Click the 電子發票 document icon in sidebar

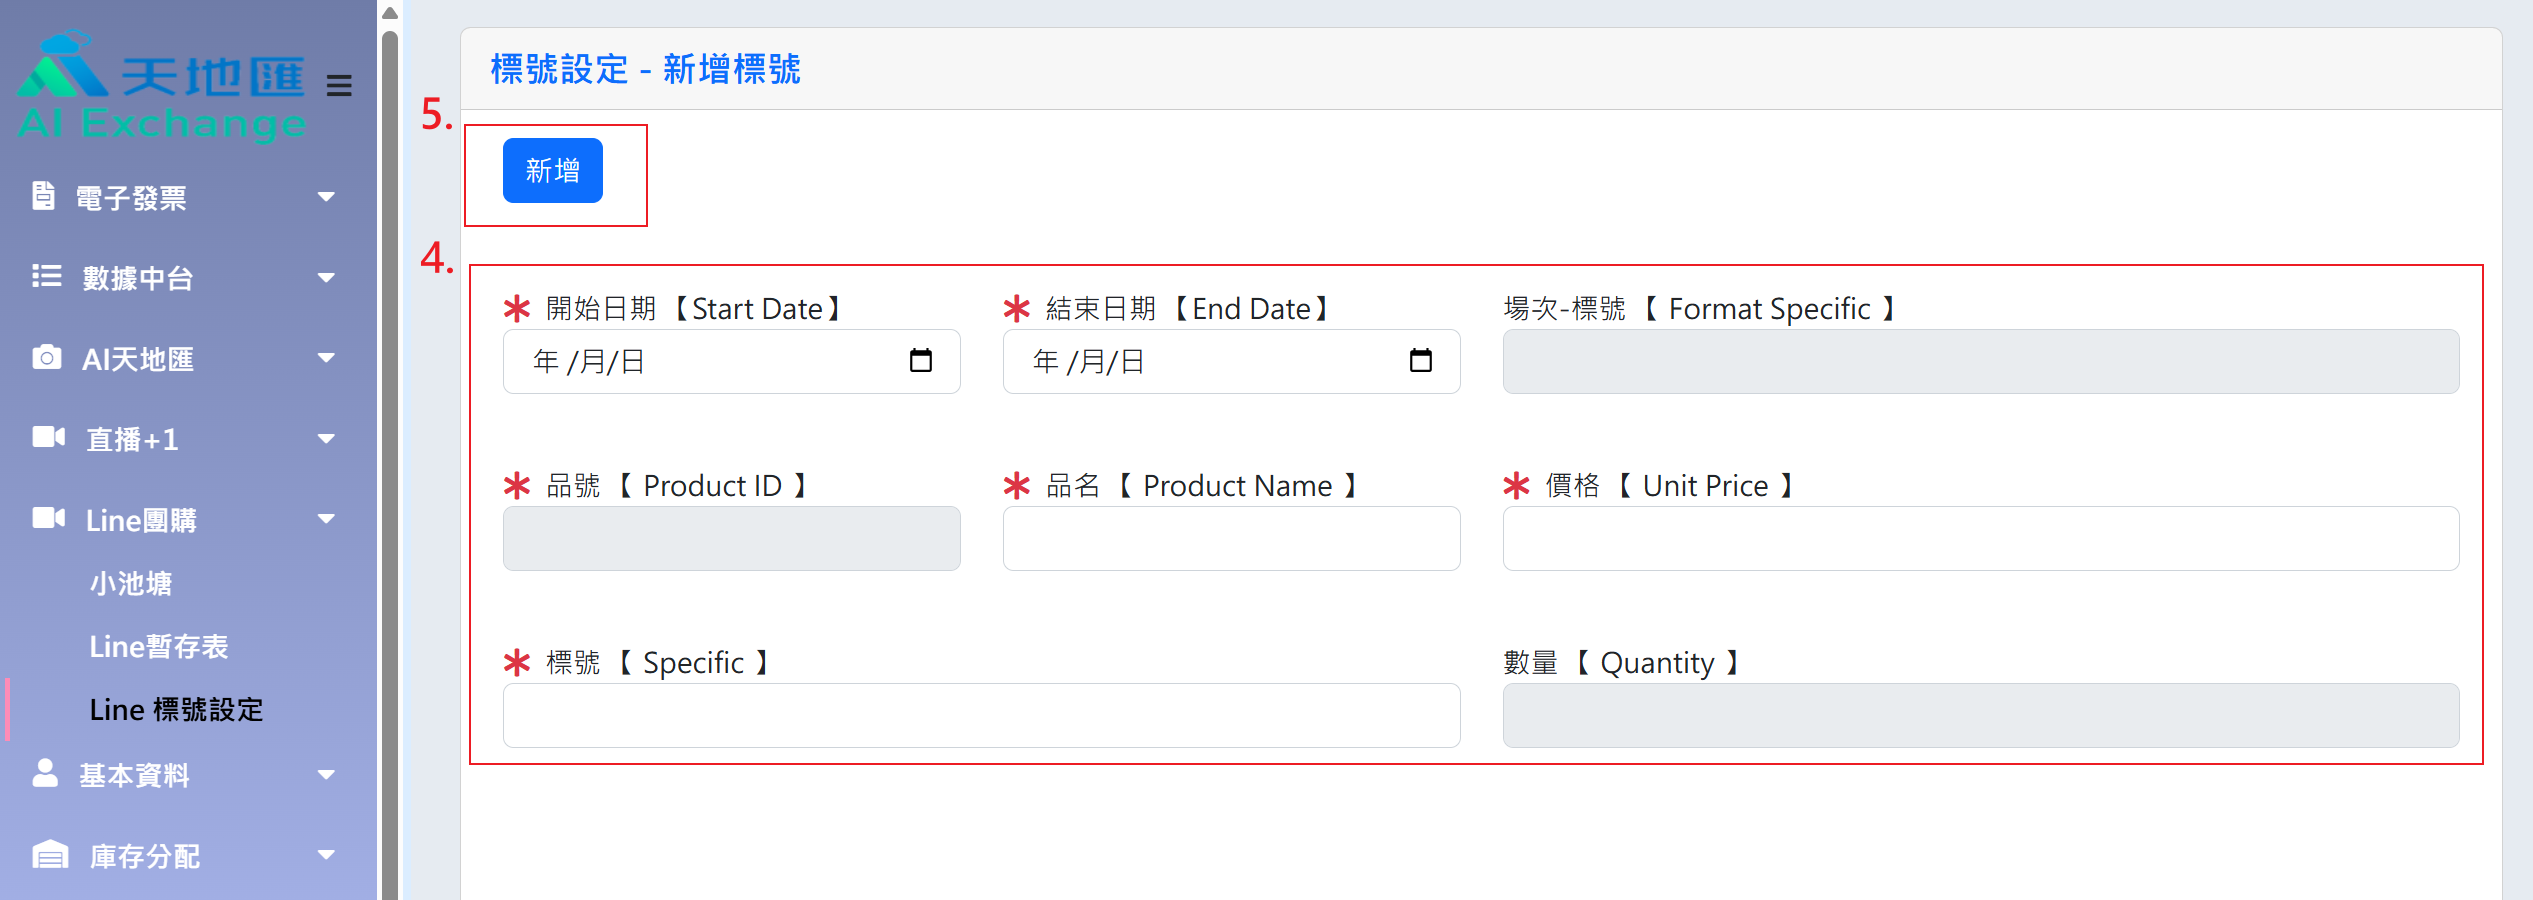pos(43,196)
